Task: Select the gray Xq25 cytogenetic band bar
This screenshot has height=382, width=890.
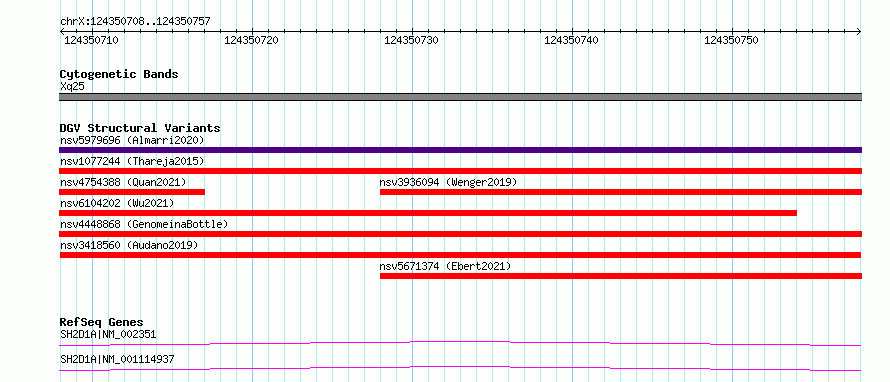Action: (x=460, y=97)
